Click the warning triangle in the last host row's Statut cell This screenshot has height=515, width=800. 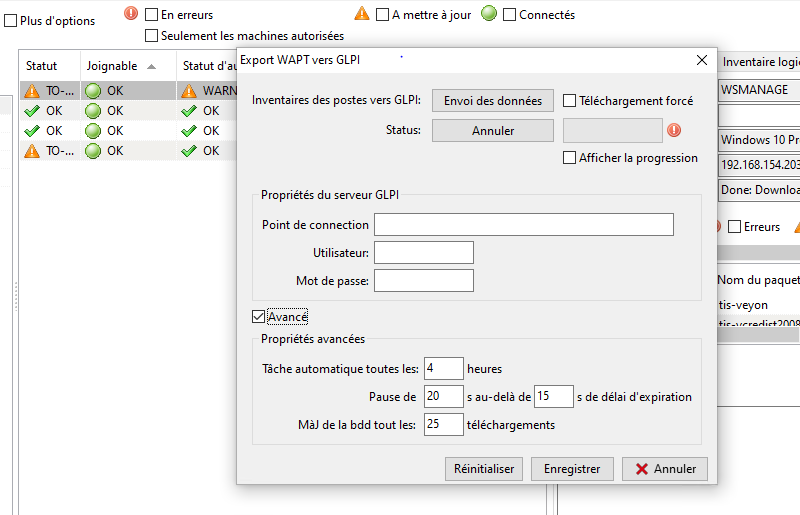32,151
